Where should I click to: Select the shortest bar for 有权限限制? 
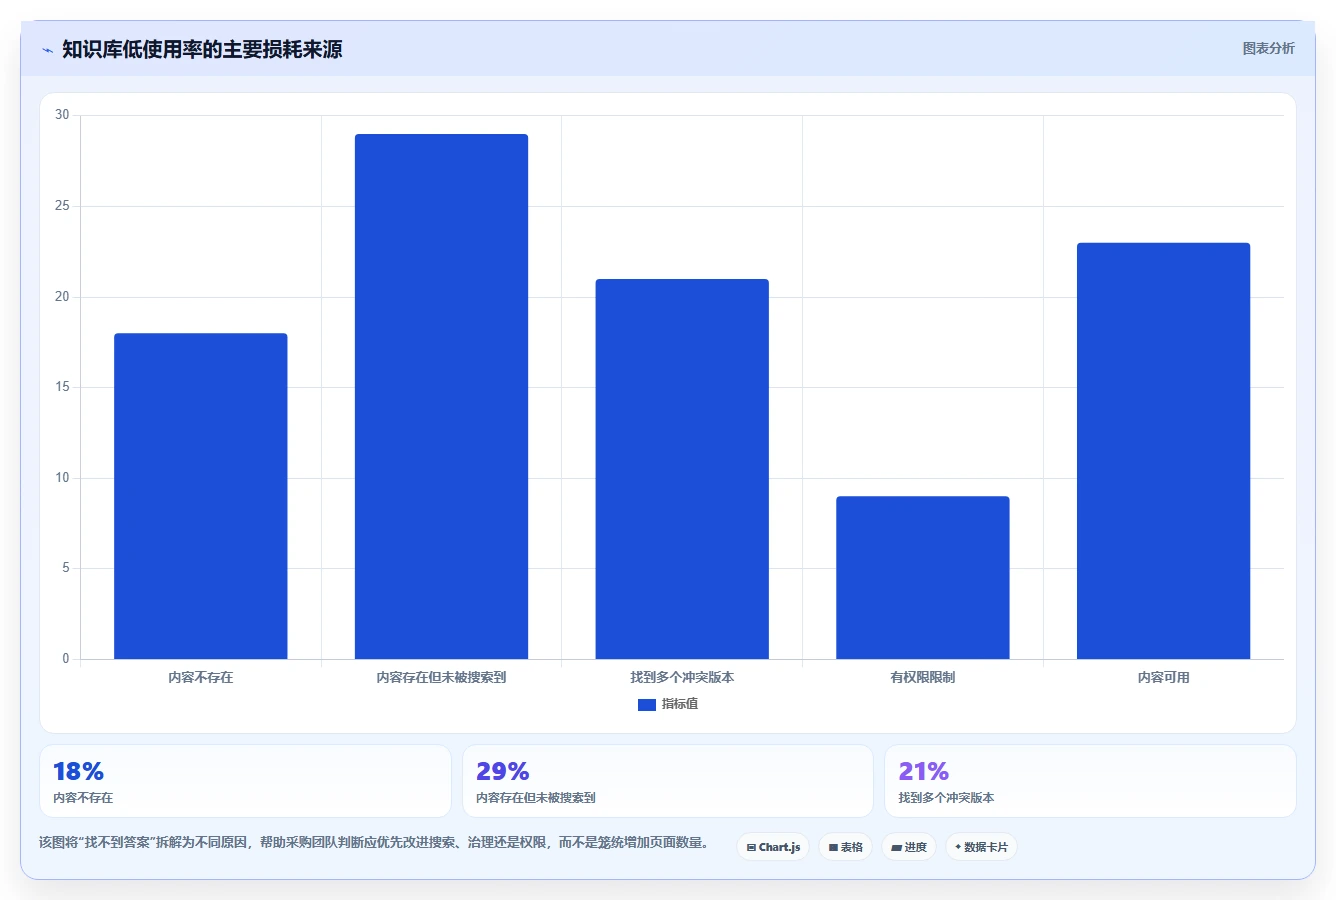click(x=923, y=578)
